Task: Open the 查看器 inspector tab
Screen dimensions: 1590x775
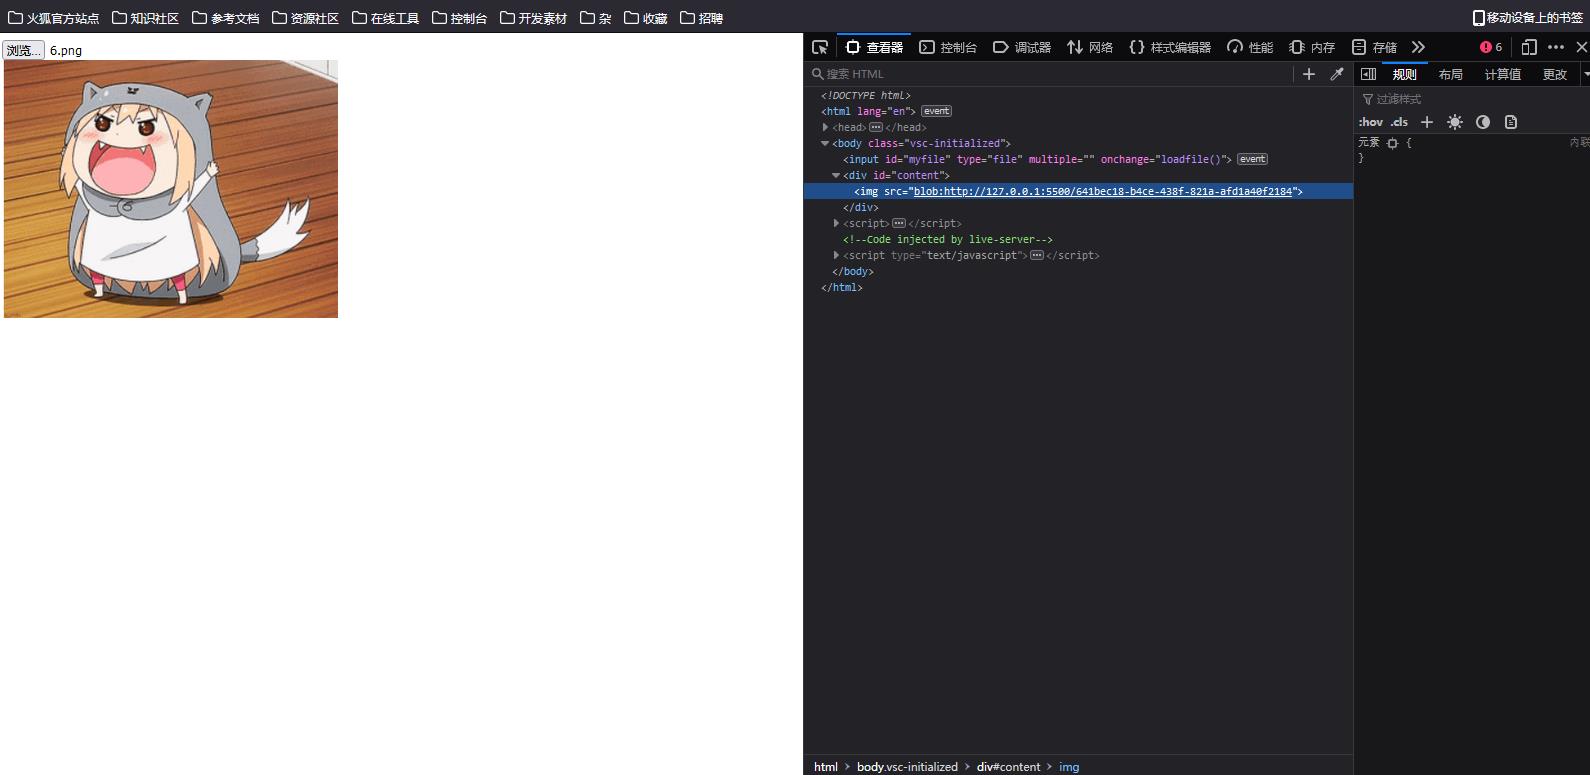Action: pyautogui.click(x=874, y=47)
